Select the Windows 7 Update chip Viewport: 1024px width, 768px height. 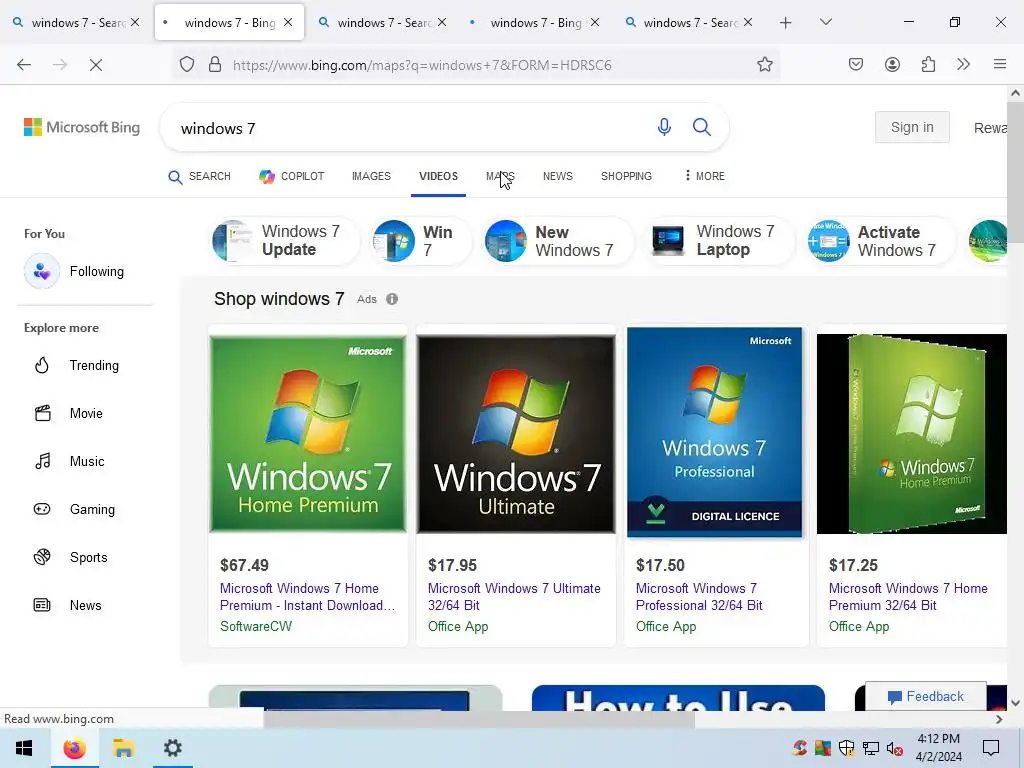click(x=285, y=241)
